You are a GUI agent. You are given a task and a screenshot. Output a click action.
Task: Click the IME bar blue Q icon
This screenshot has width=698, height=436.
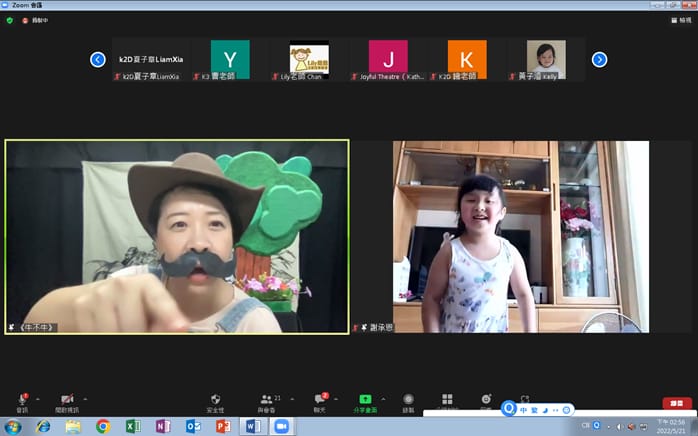[x=509, y=409]
